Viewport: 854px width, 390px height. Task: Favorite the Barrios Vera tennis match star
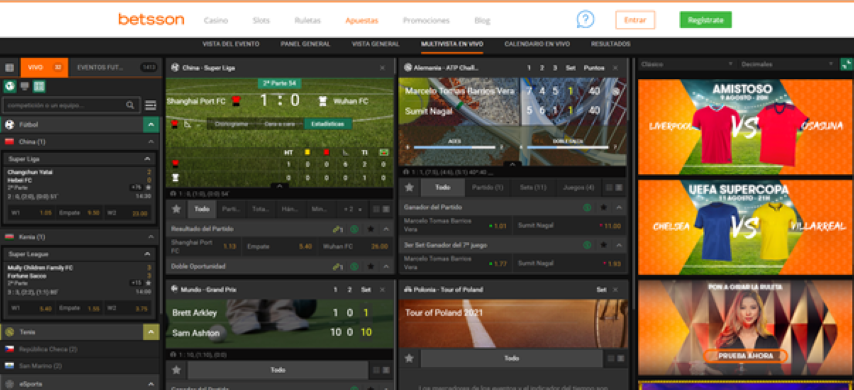tap(410, 187)
